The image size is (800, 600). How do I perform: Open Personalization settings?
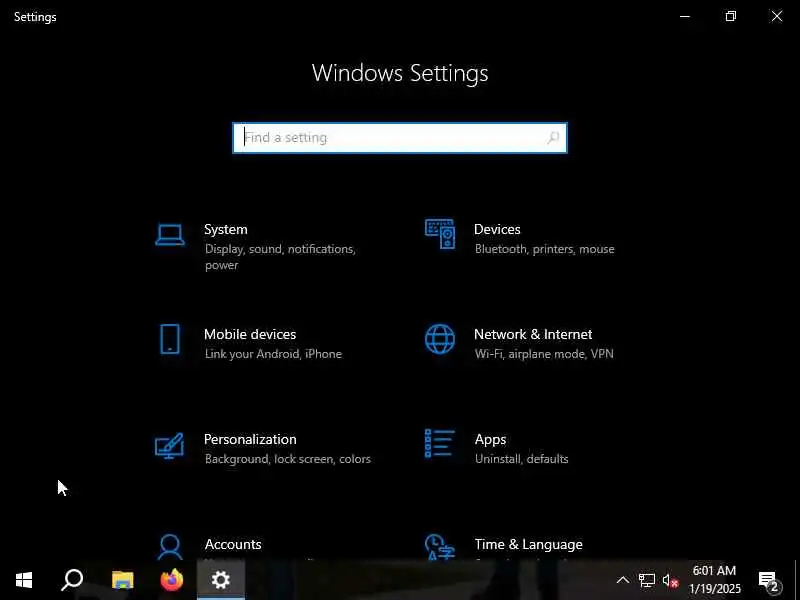[261, 448]
